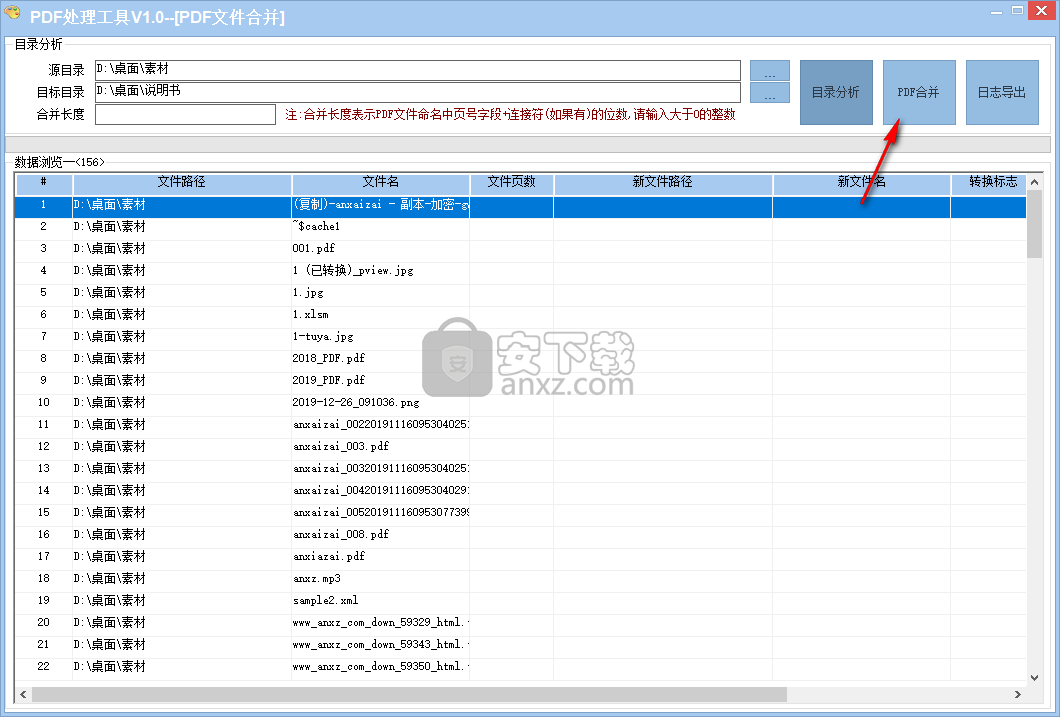
Task: Click the 新文件名 column header
Action: [x=862, y=182]
